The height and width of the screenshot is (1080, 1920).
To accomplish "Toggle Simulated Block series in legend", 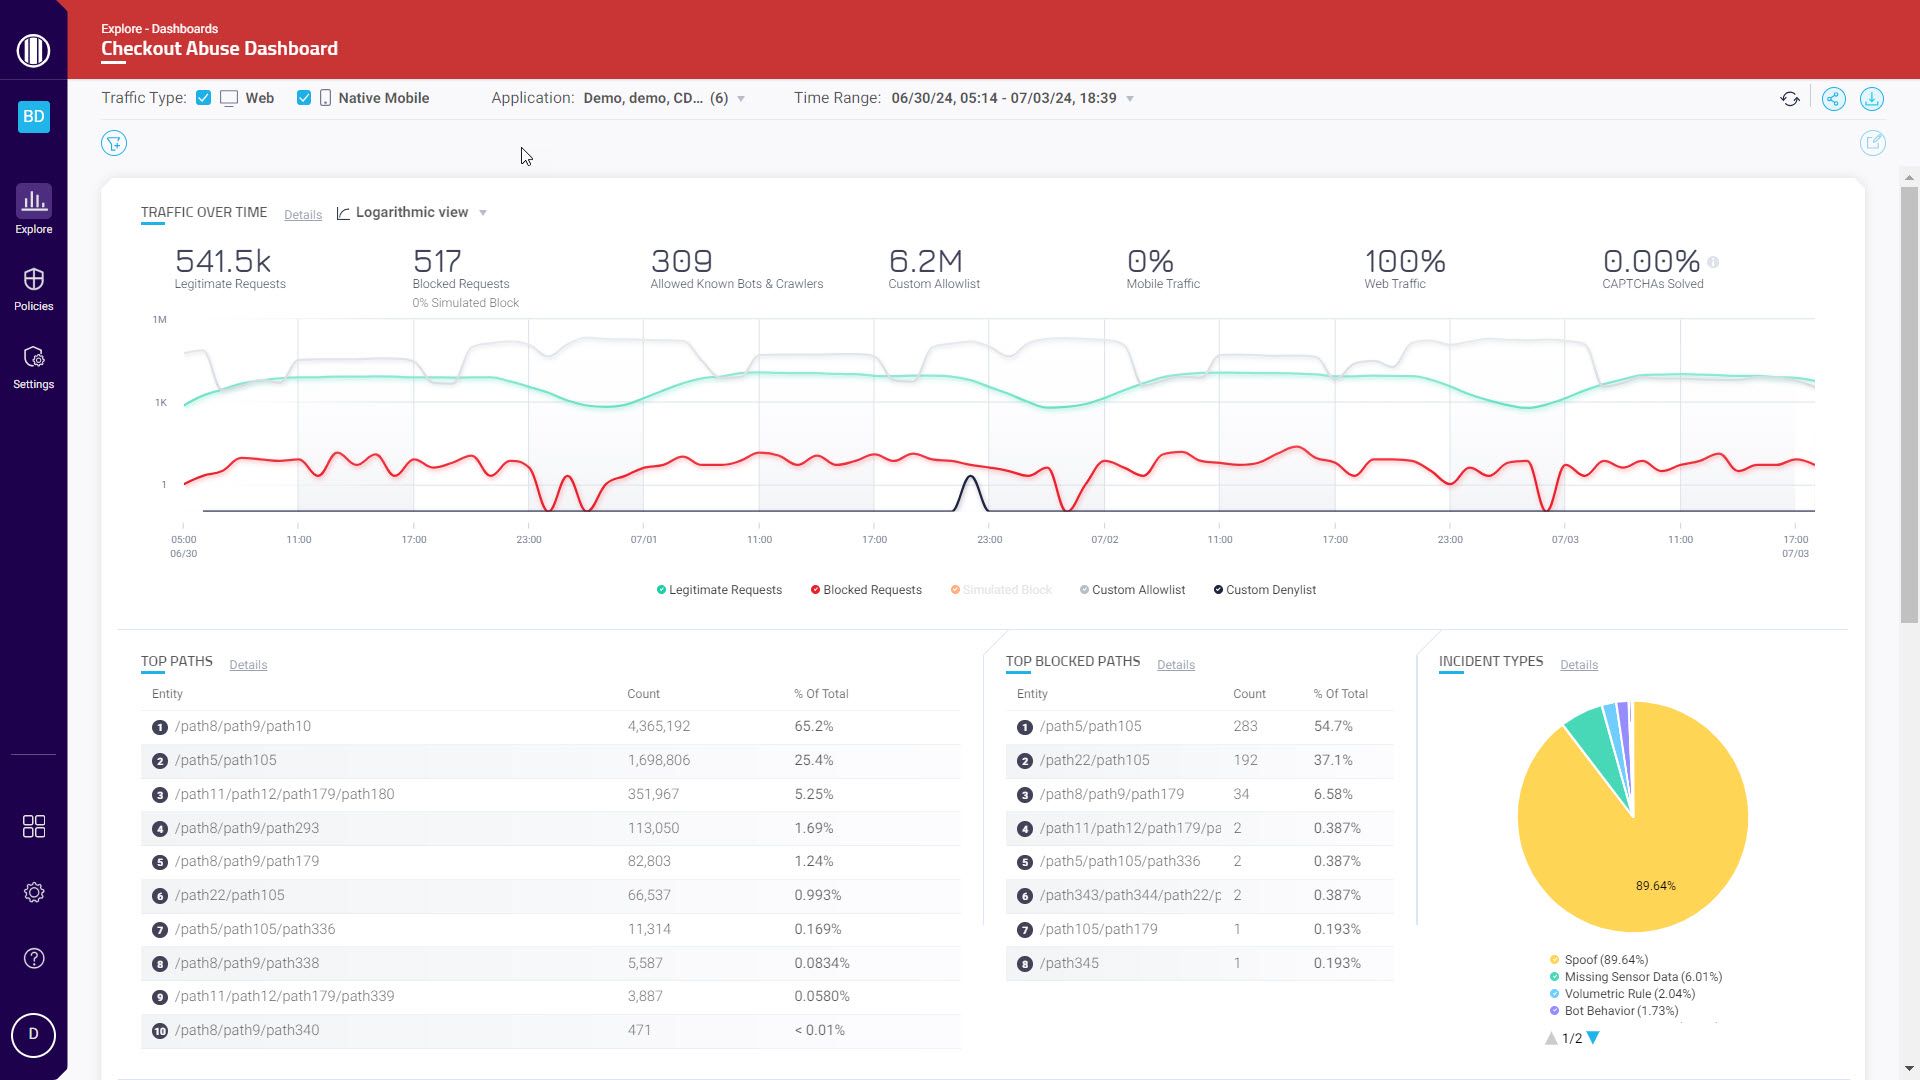I will 1000,590.
